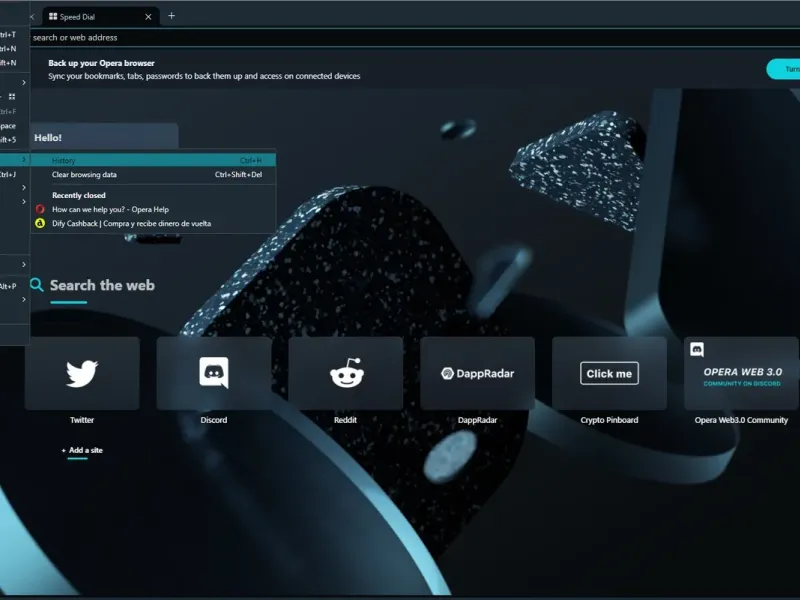Click the magnifier search icon
This screenshot has width=800, height=600.
click(37, 285)
